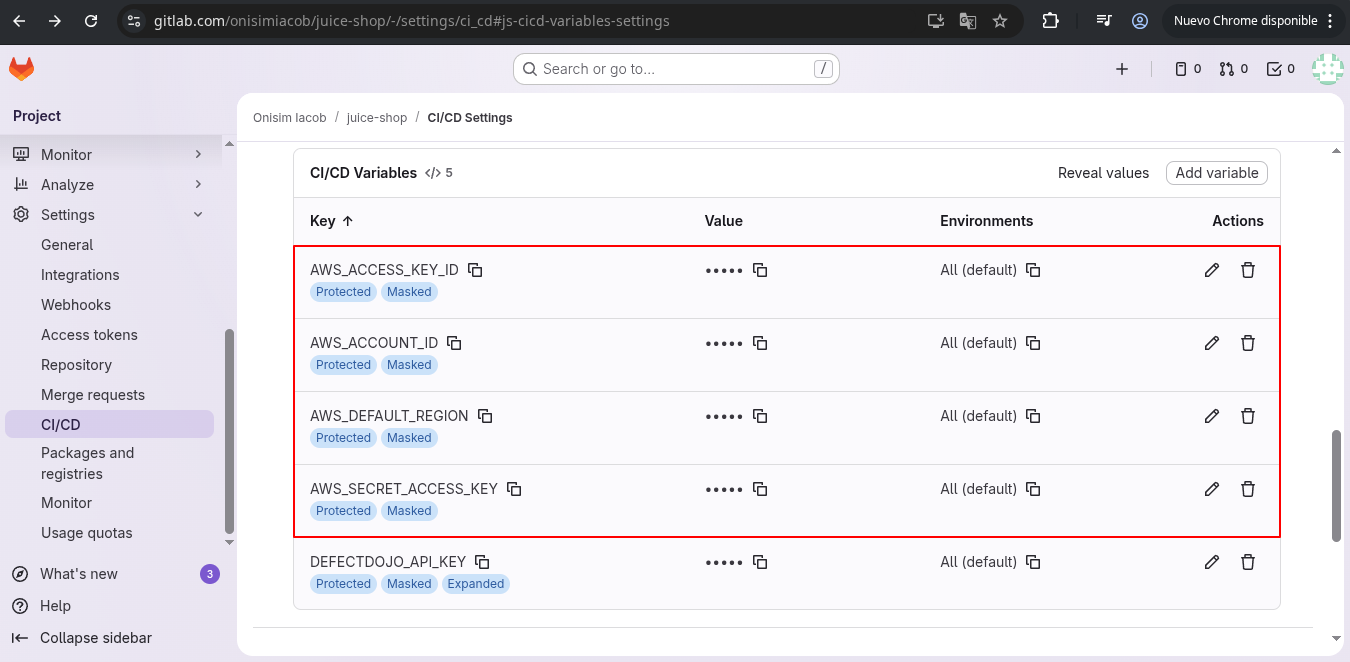1350x662 pixels.
Task: Copy the AWS_ACCOUNT_ID key name
Action: click(454, 343)
